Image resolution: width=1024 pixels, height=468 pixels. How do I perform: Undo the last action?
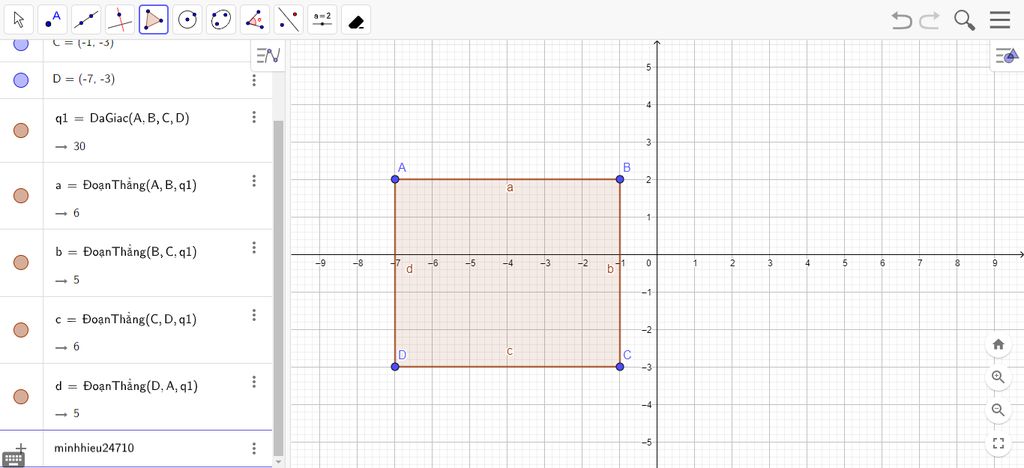pyautogui.click(x=902, y=20)
